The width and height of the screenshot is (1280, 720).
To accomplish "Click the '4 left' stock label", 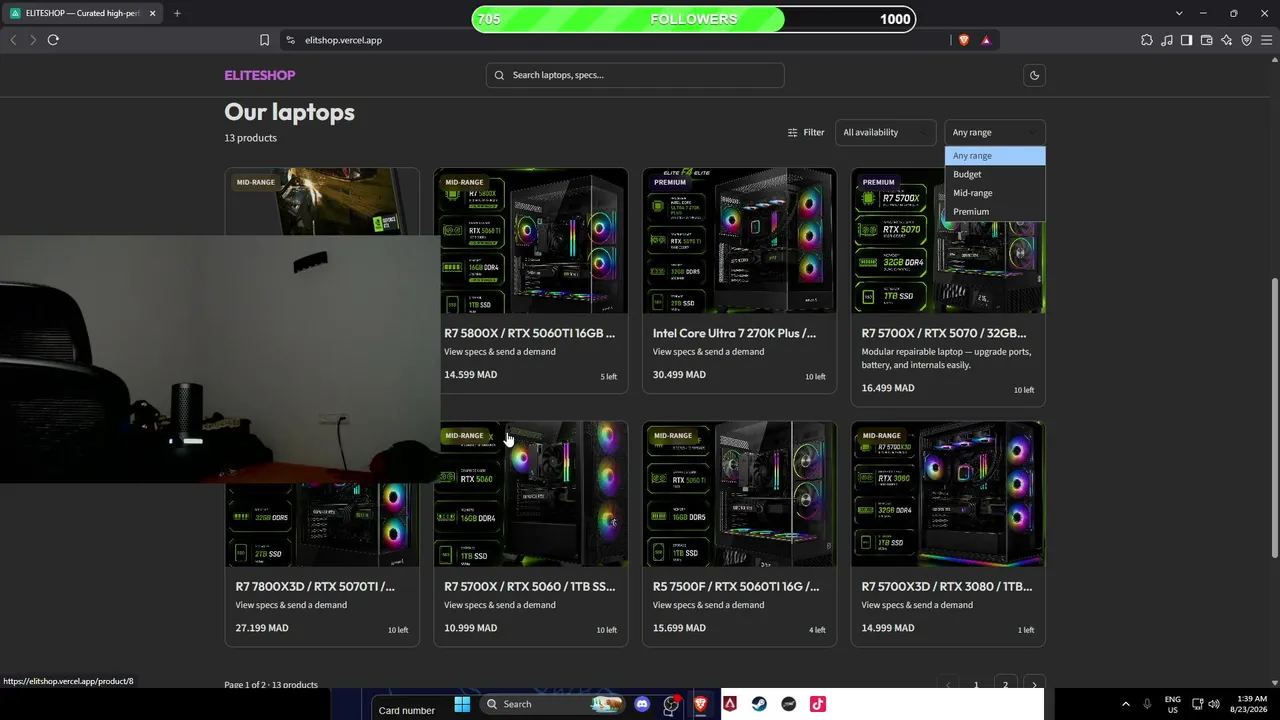I will (818, 631).
